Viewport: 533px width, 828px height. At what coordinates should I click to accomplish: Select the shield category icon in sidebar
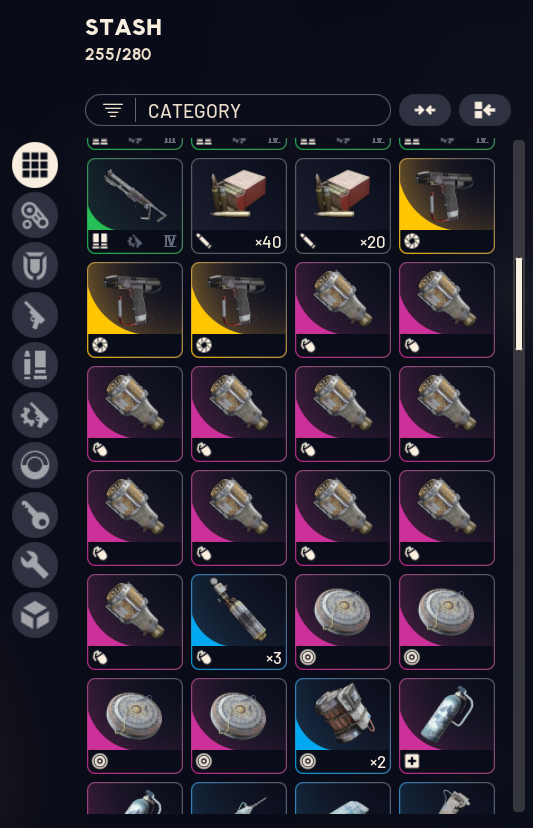pos(35,265)
